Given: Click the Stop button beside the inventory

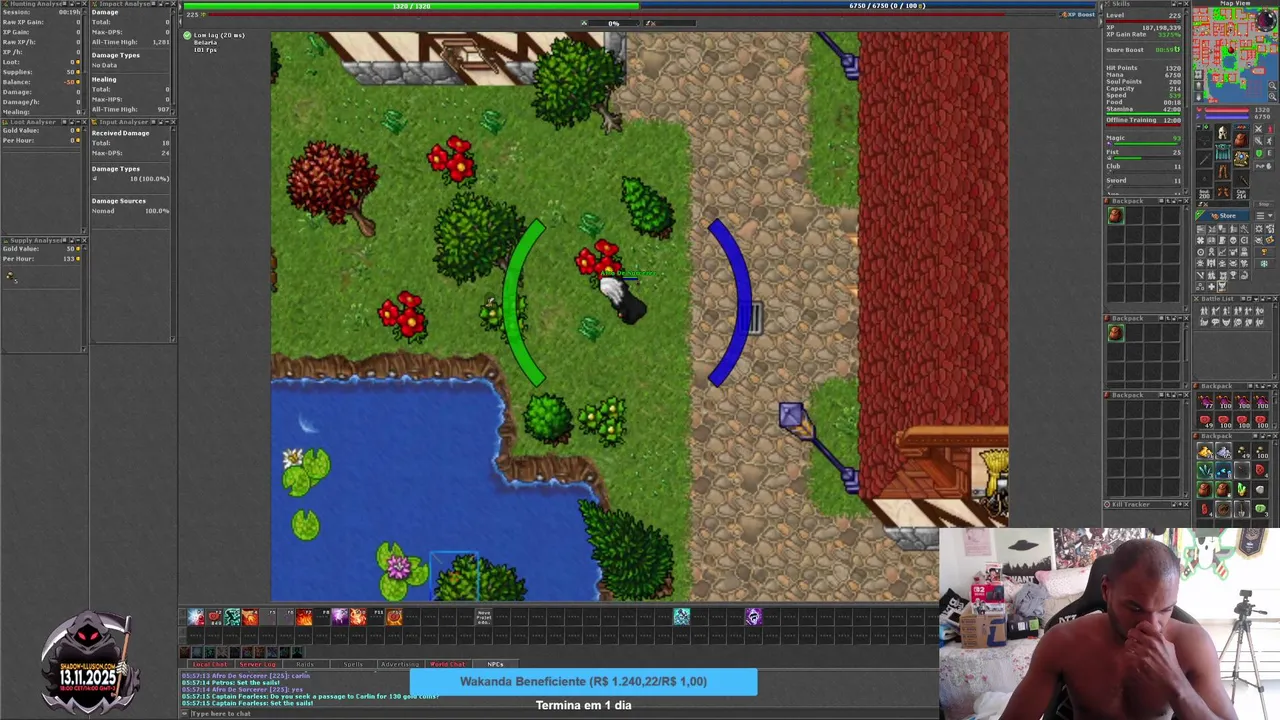Looking at the screenshot, I should 1264,205.
